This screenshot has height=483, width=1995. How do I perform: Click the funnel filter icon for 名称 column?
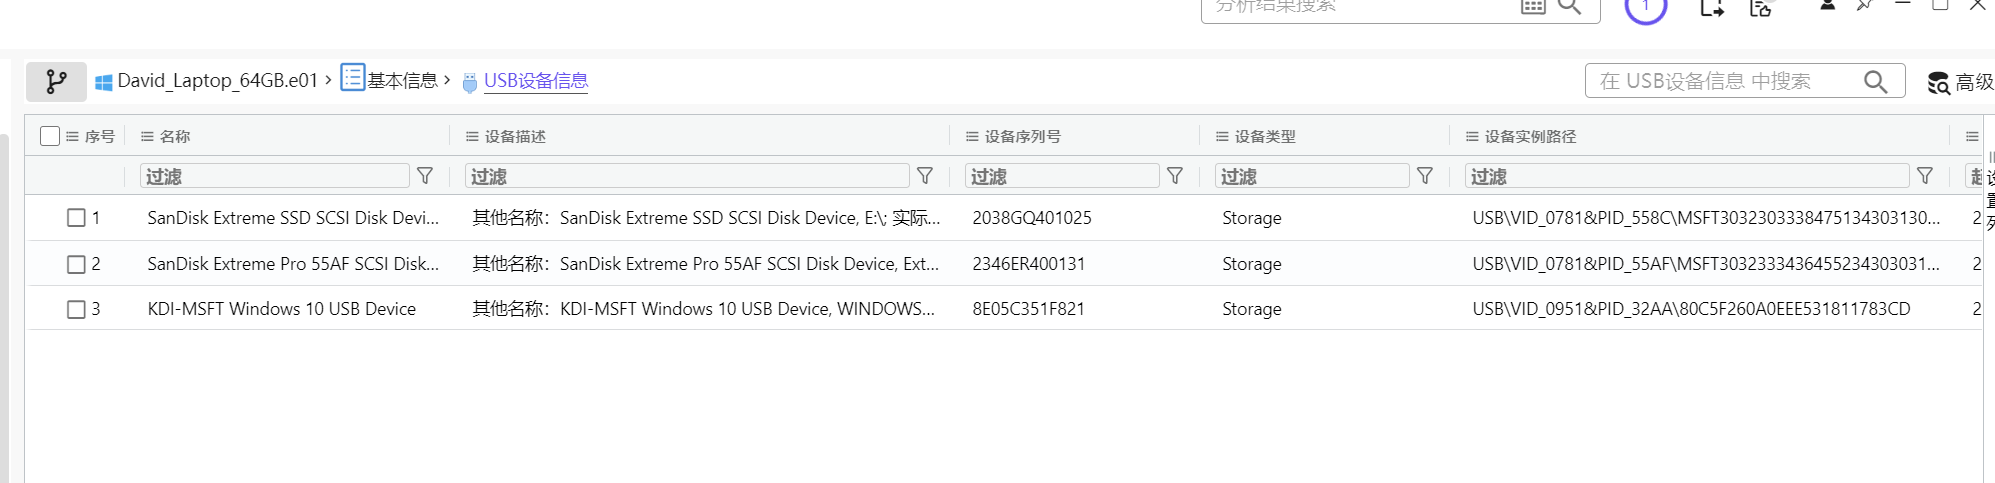coord(425,176)
